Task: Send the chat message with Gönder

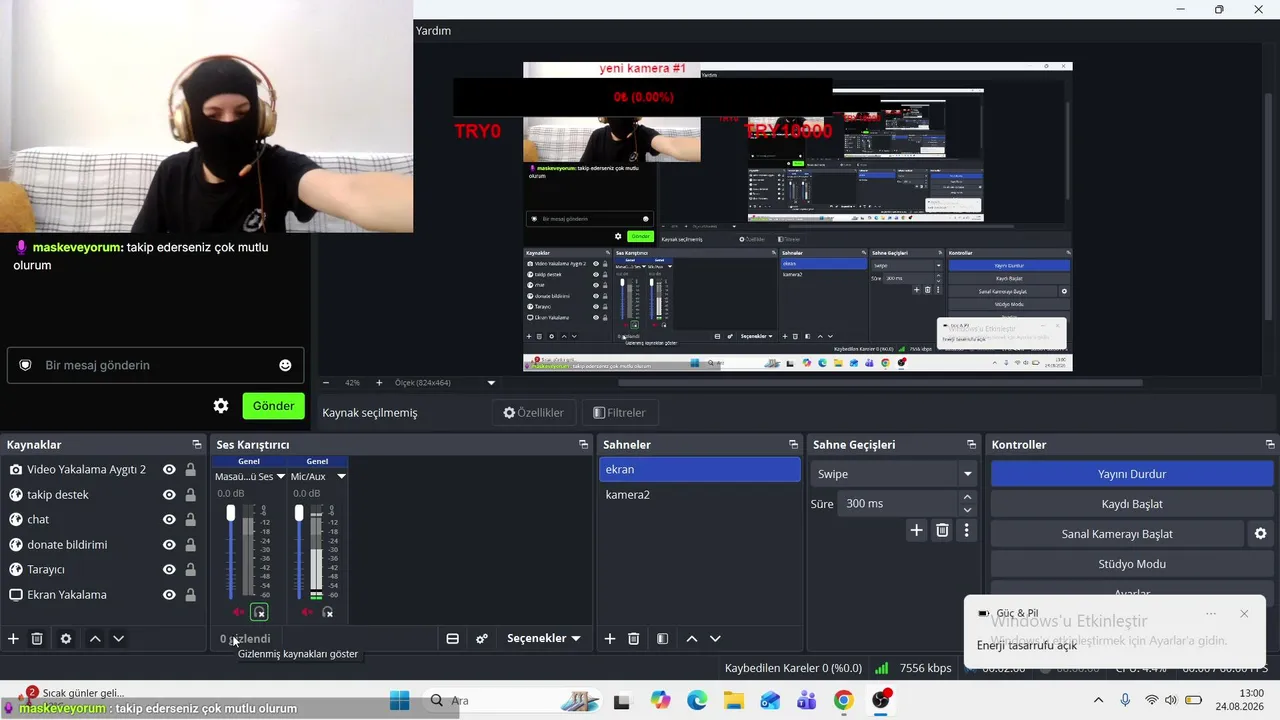Action: coord(273,406)
